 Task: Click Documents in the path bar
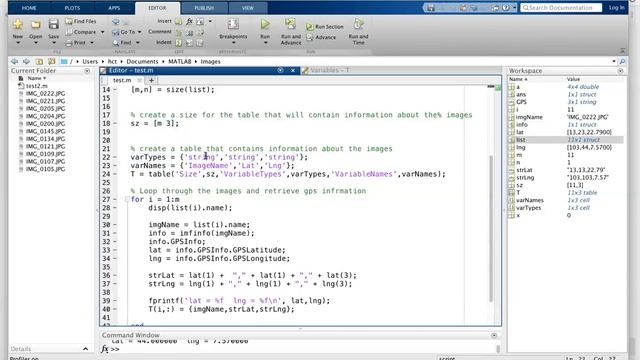[x=142, y=61]
